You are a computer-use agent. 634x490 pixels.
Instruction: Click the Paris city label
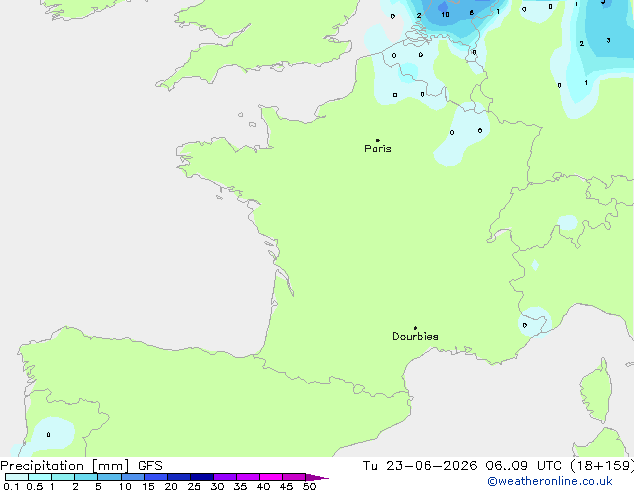tap(378, 149)
